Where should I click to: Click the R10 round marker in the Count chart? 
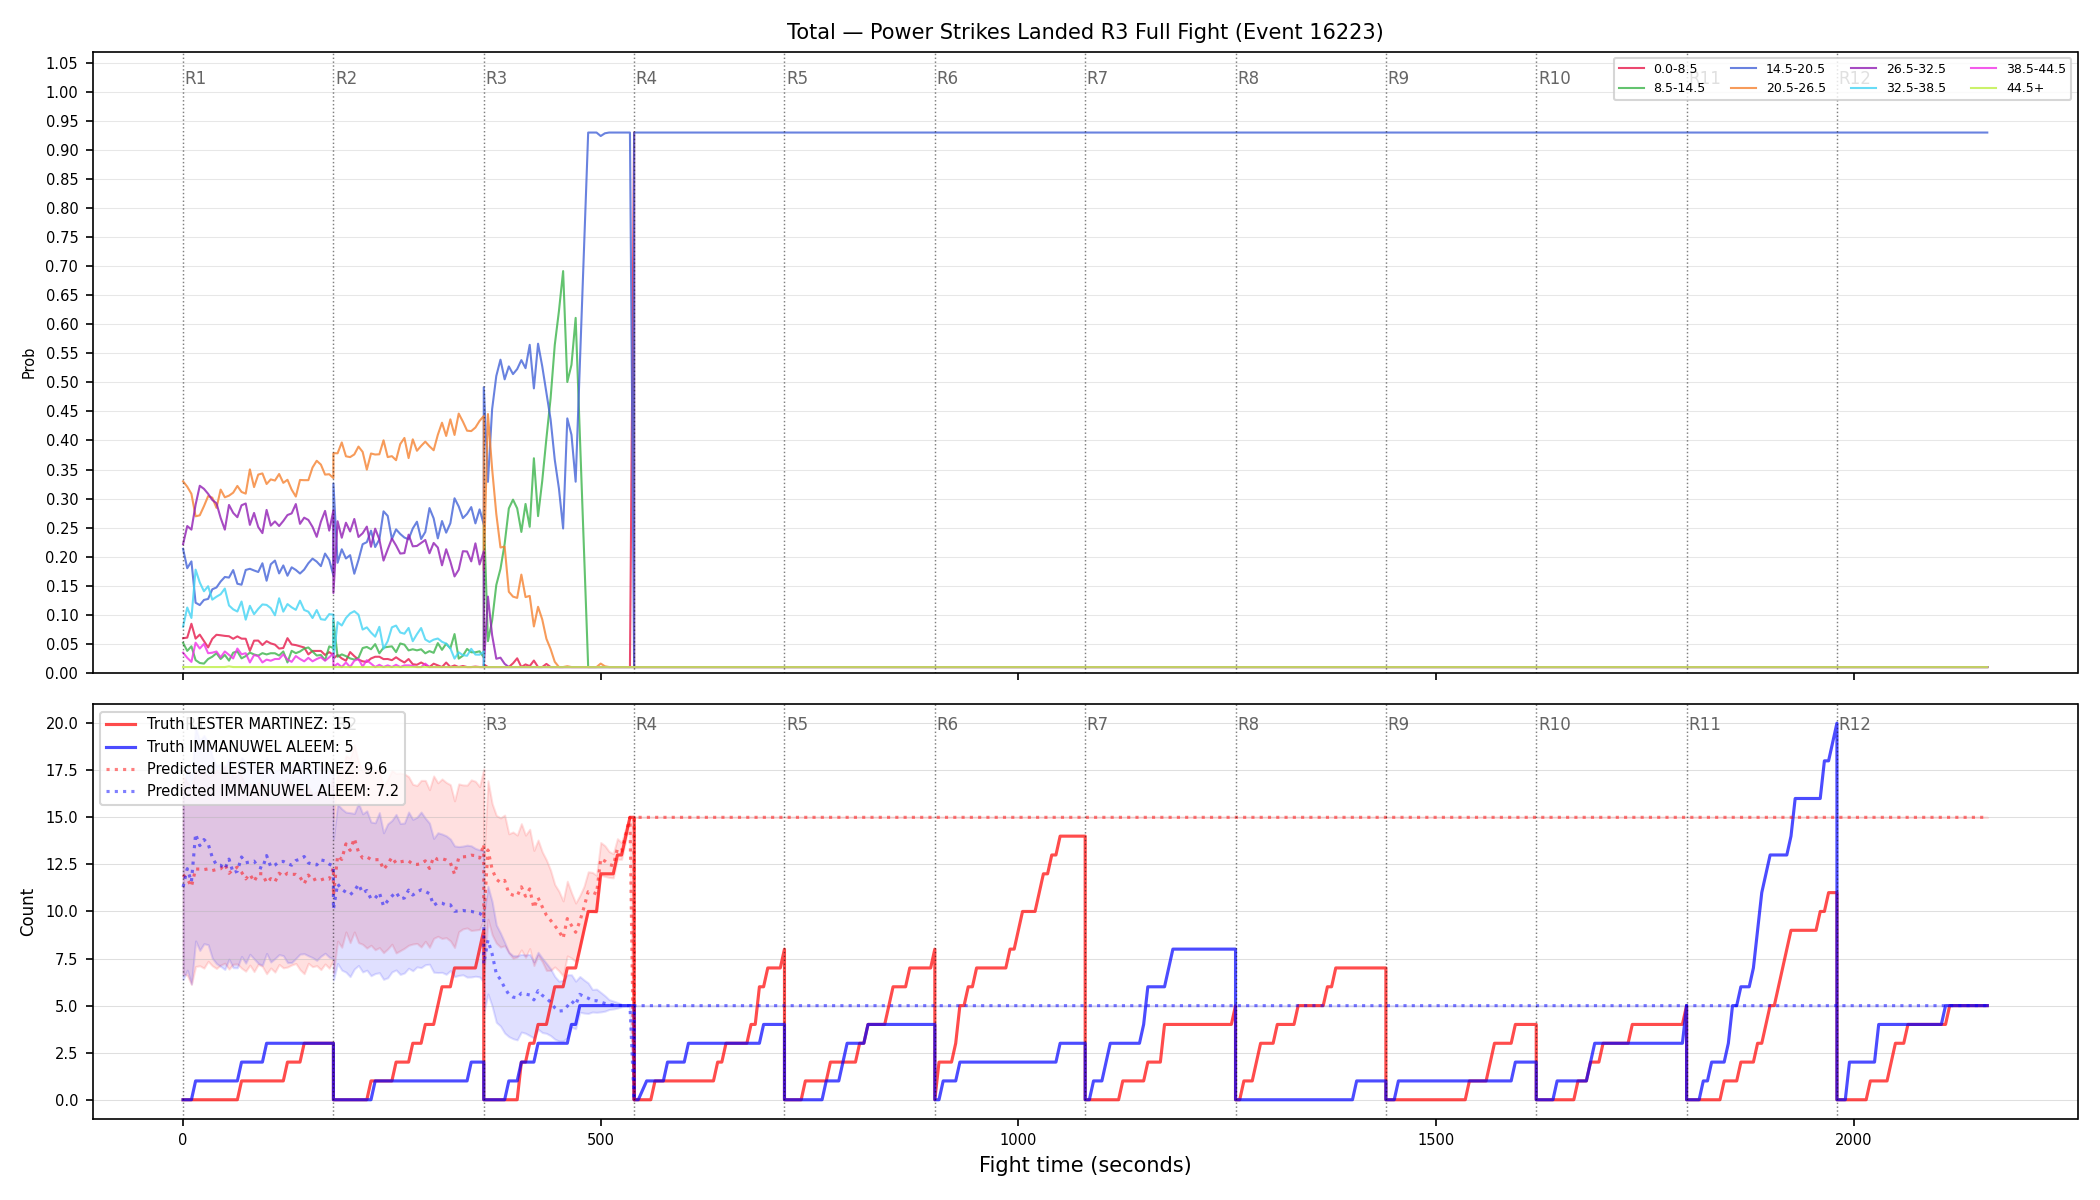[x=1554, y=724]
